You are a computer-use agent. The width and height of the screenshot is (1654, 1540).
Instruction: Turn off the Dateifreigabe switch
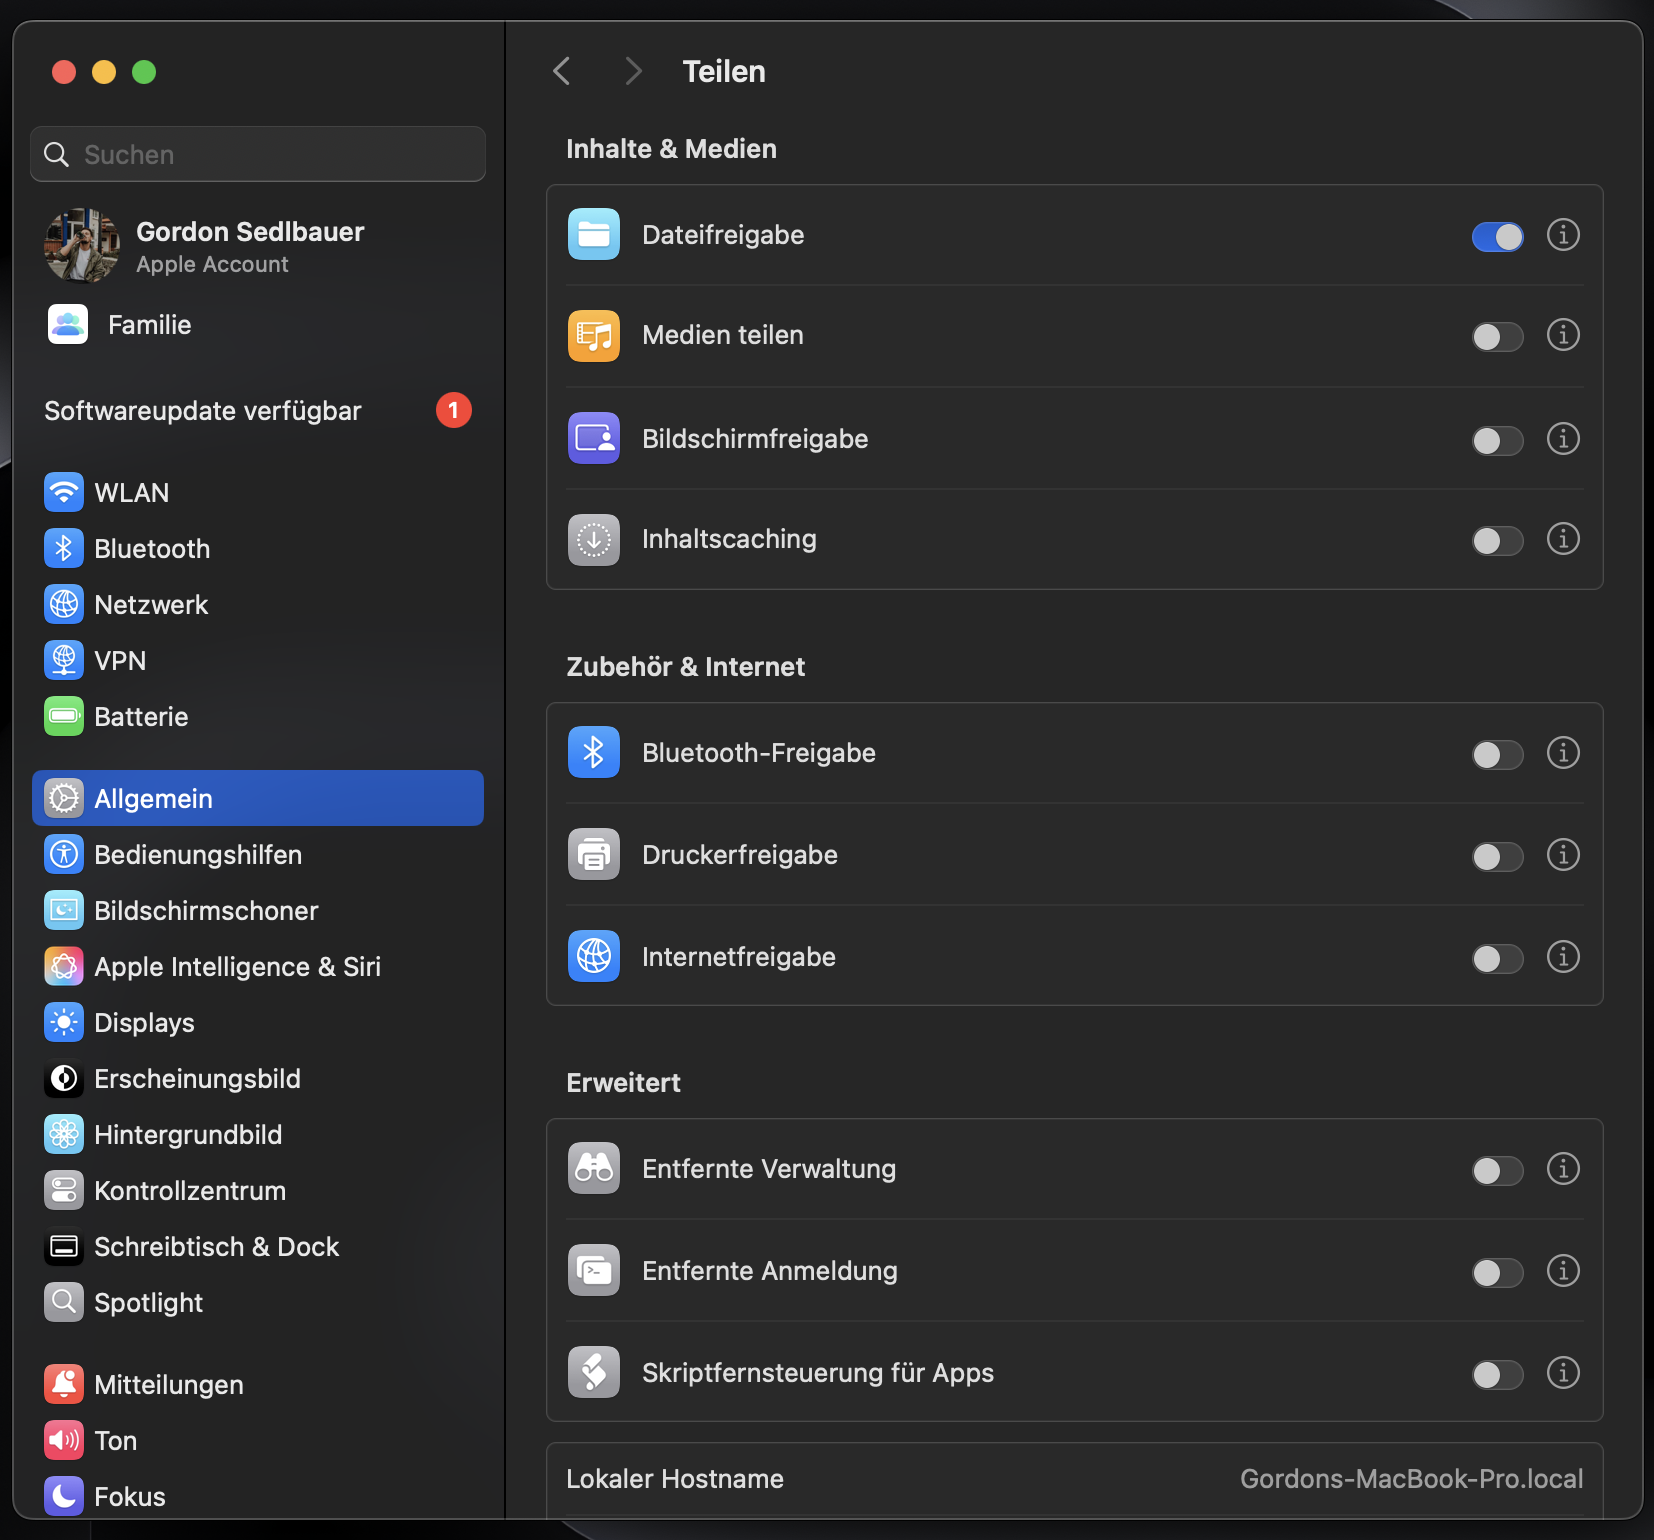point(1497,236)
